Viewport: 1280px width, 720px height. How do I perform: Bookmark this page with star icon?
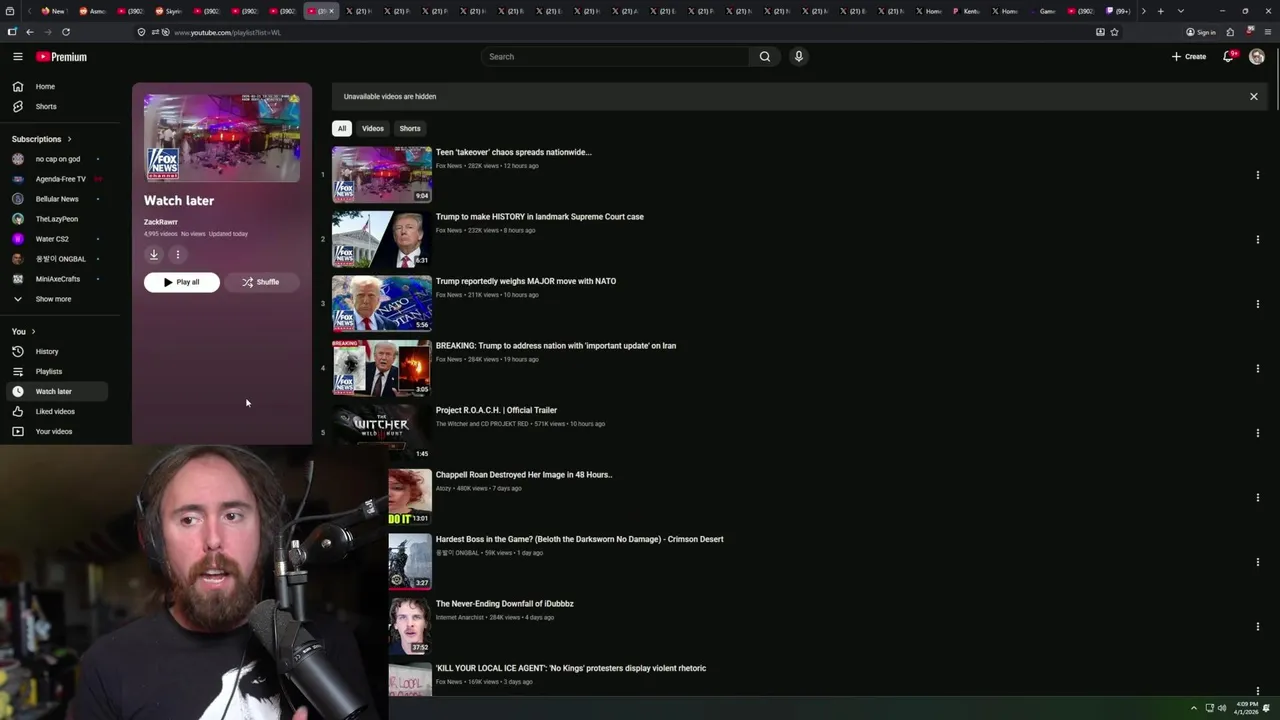pos(1114,32)
